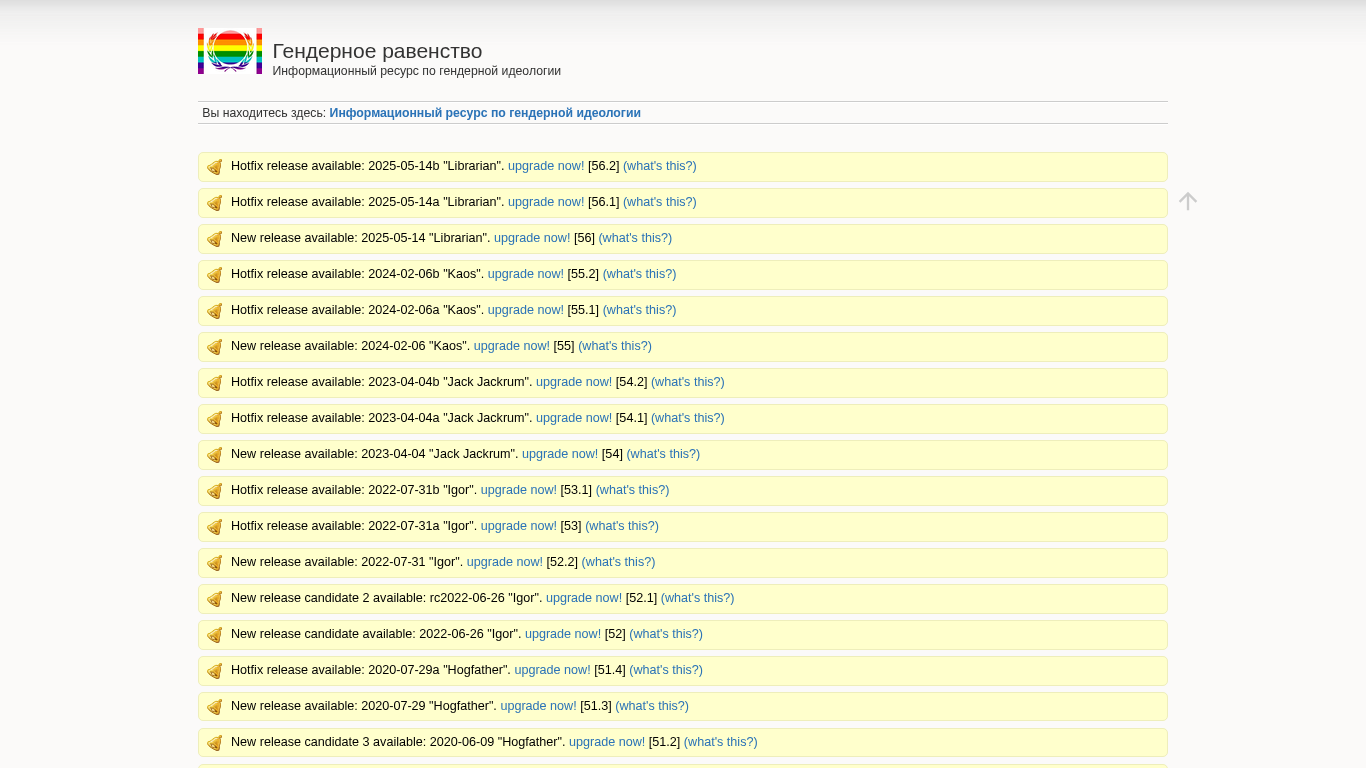The height and width of the screenshot is (768, 1366).
Task: Click upgrade now for new release 2022-07-31
Action: click(505, 562)
